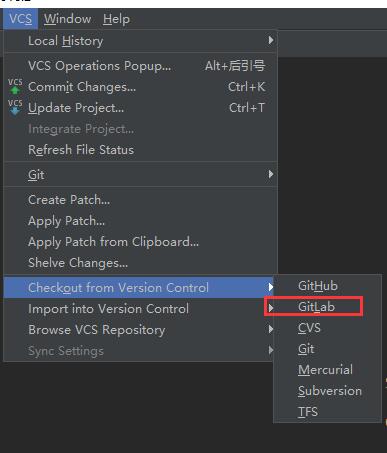Click the blue Update Project VCS icon
387x453 pixels.
[15, 107]
